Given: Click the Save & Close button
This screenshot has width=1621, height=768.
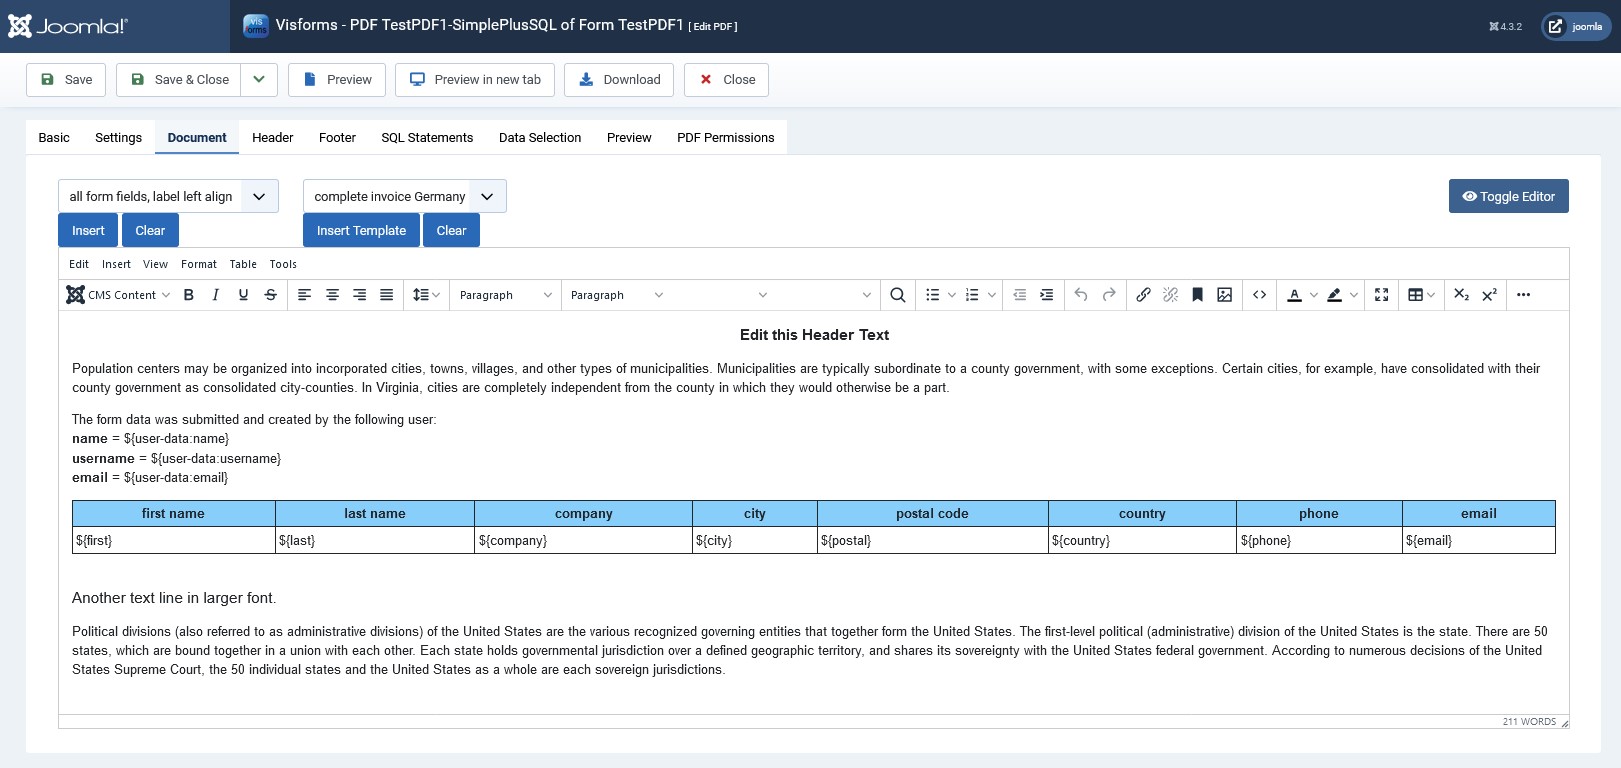Looking at the screenshot, I should coord(178,80).
